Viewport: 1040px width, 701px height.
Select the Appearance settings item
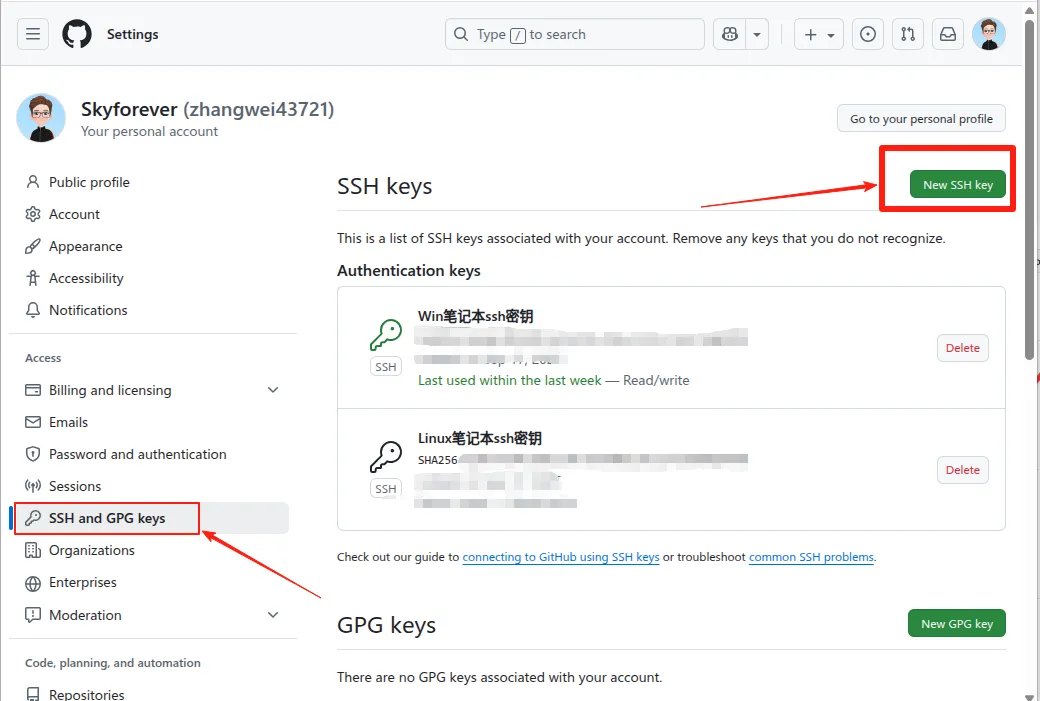pos(85,246)
